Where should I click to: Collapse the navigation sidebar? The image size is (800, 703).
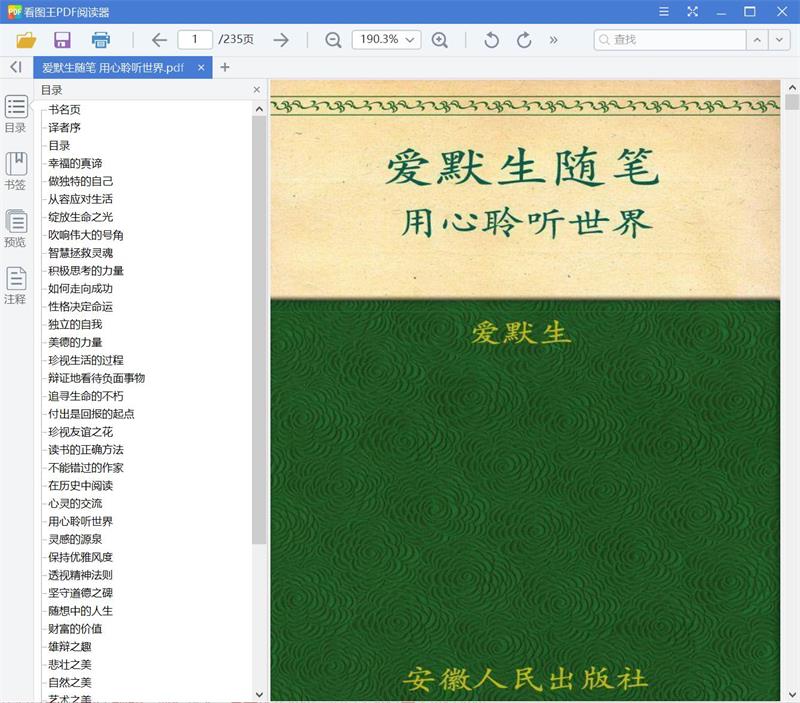[14, 68]
